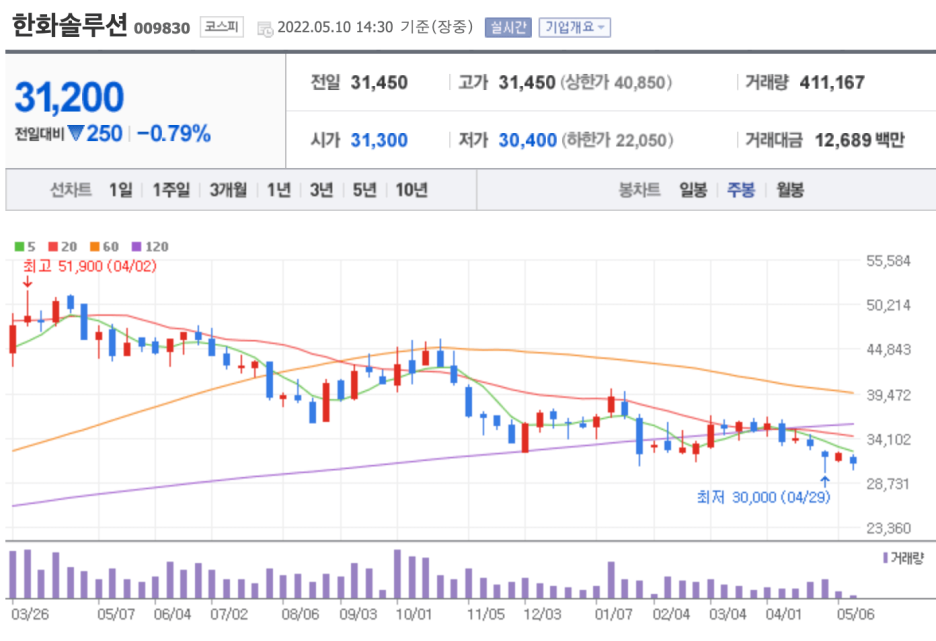Click the 10/01 date axis label
This screenshot has width=936, height=641.
[414, 615]
